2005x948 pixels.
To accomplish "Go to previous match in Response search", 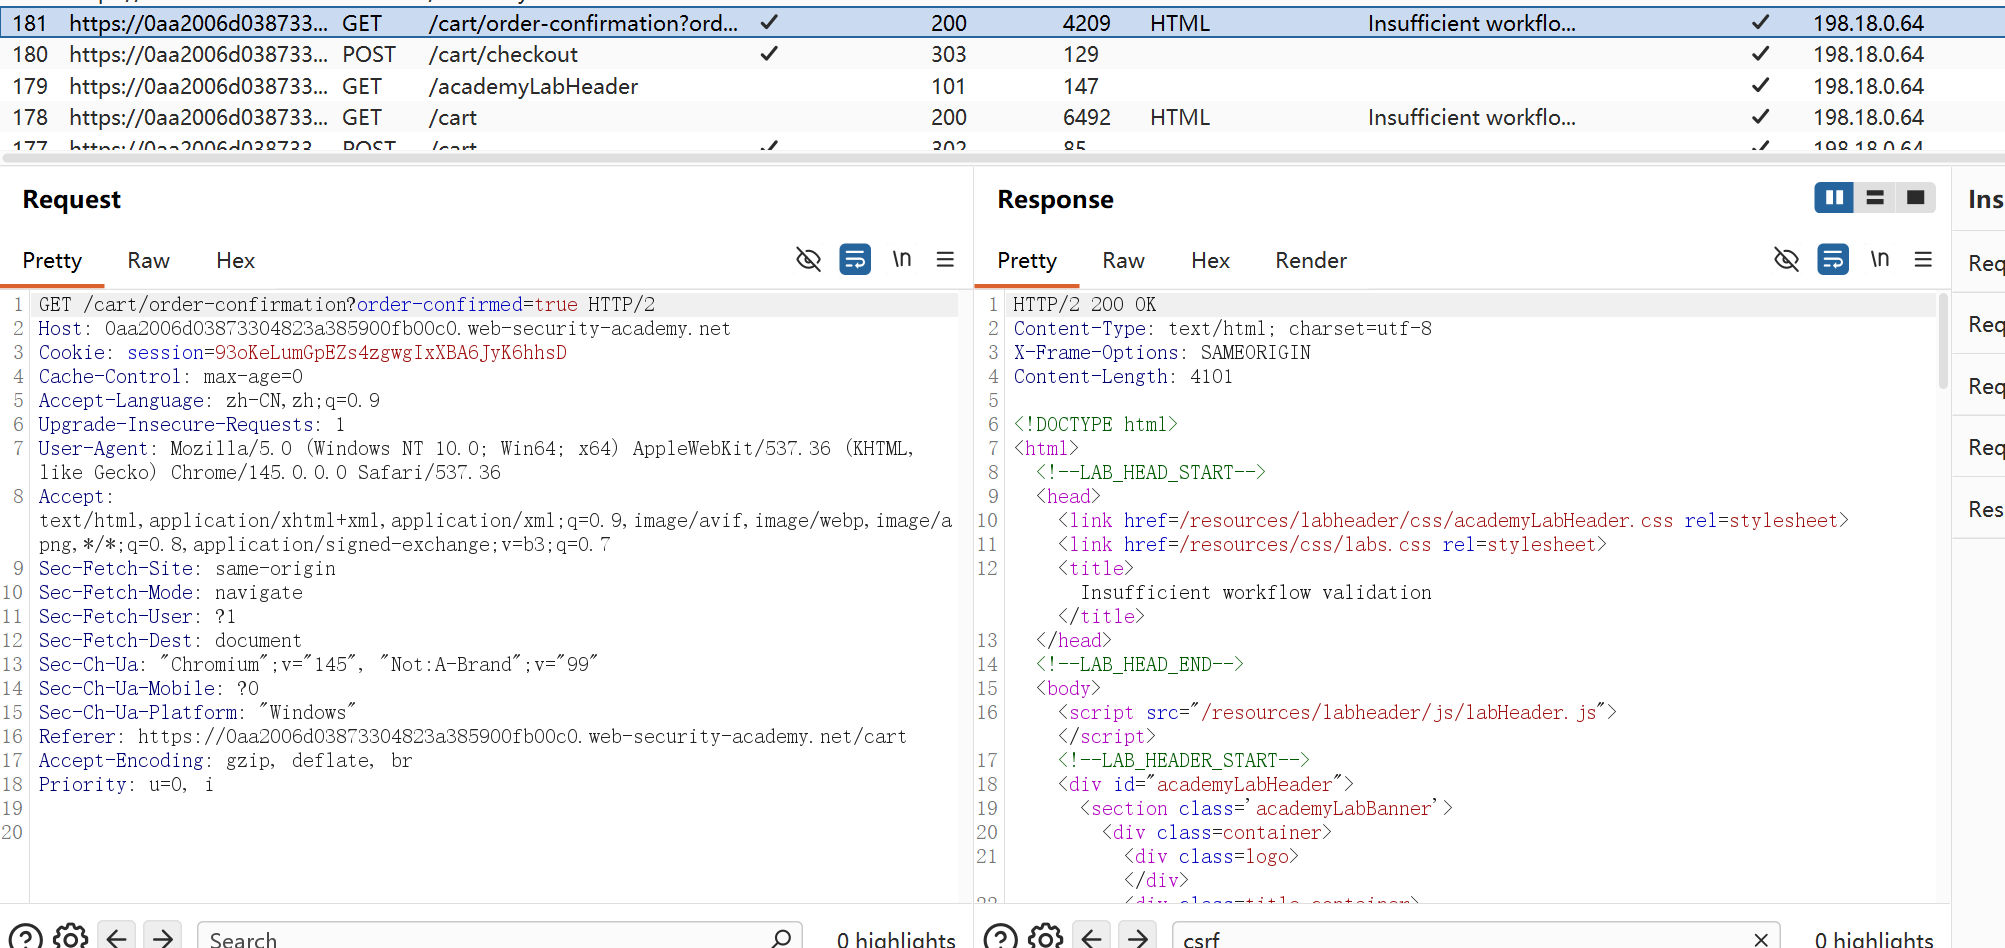I will point(1092,937).
